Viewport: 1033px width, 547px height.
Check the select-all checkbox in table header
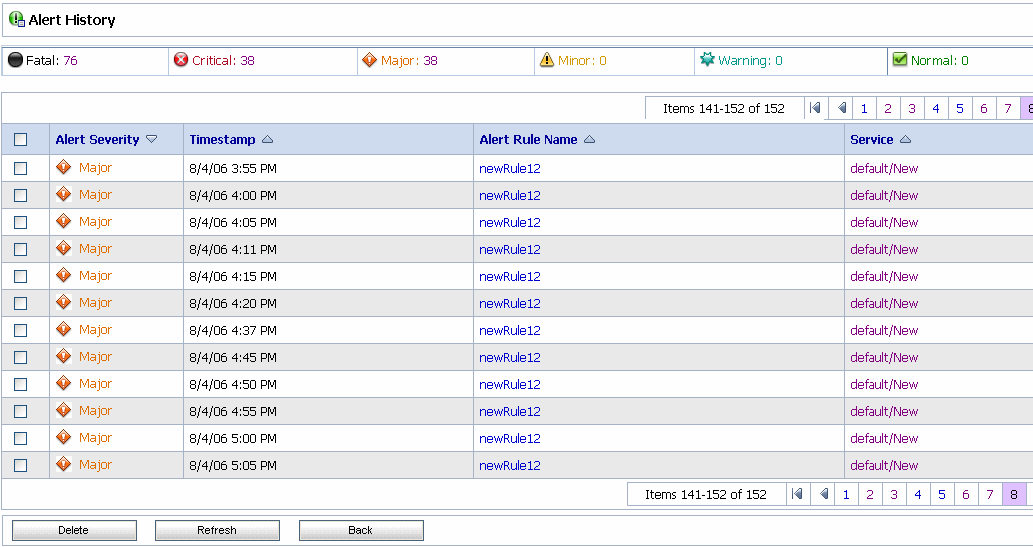(20, 140)
